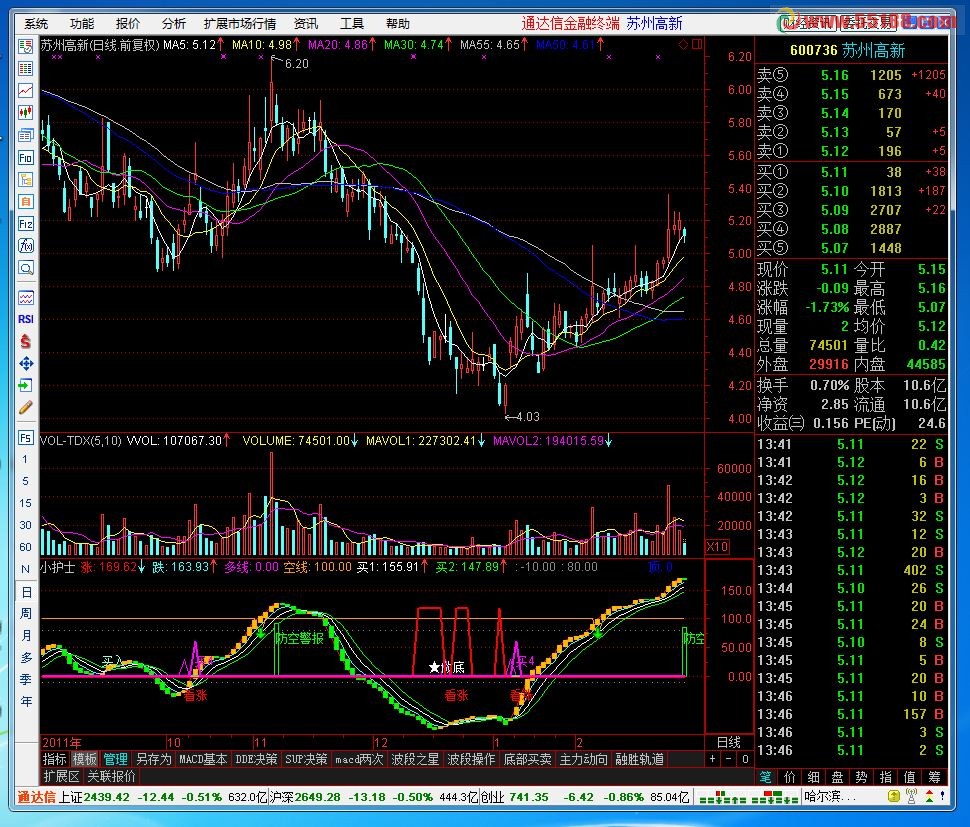Click the blue pin icon in status bar
Viewport: 970px width, 827px height.
(x=945, y=796)
